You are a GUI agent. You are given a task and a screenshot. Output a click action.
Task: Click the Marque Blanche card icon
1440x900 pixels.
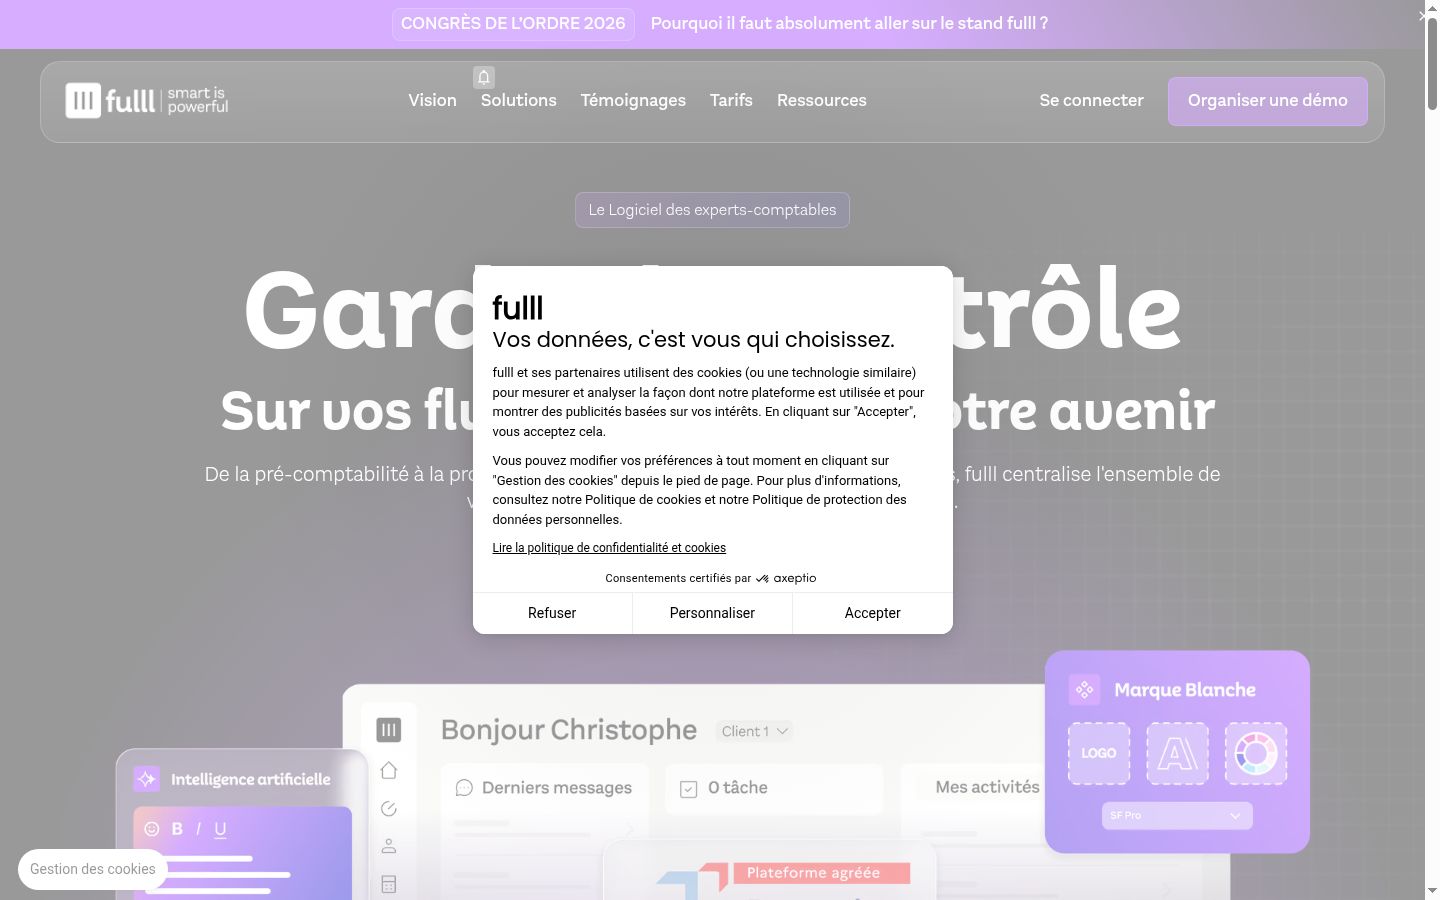(1084, 690)
